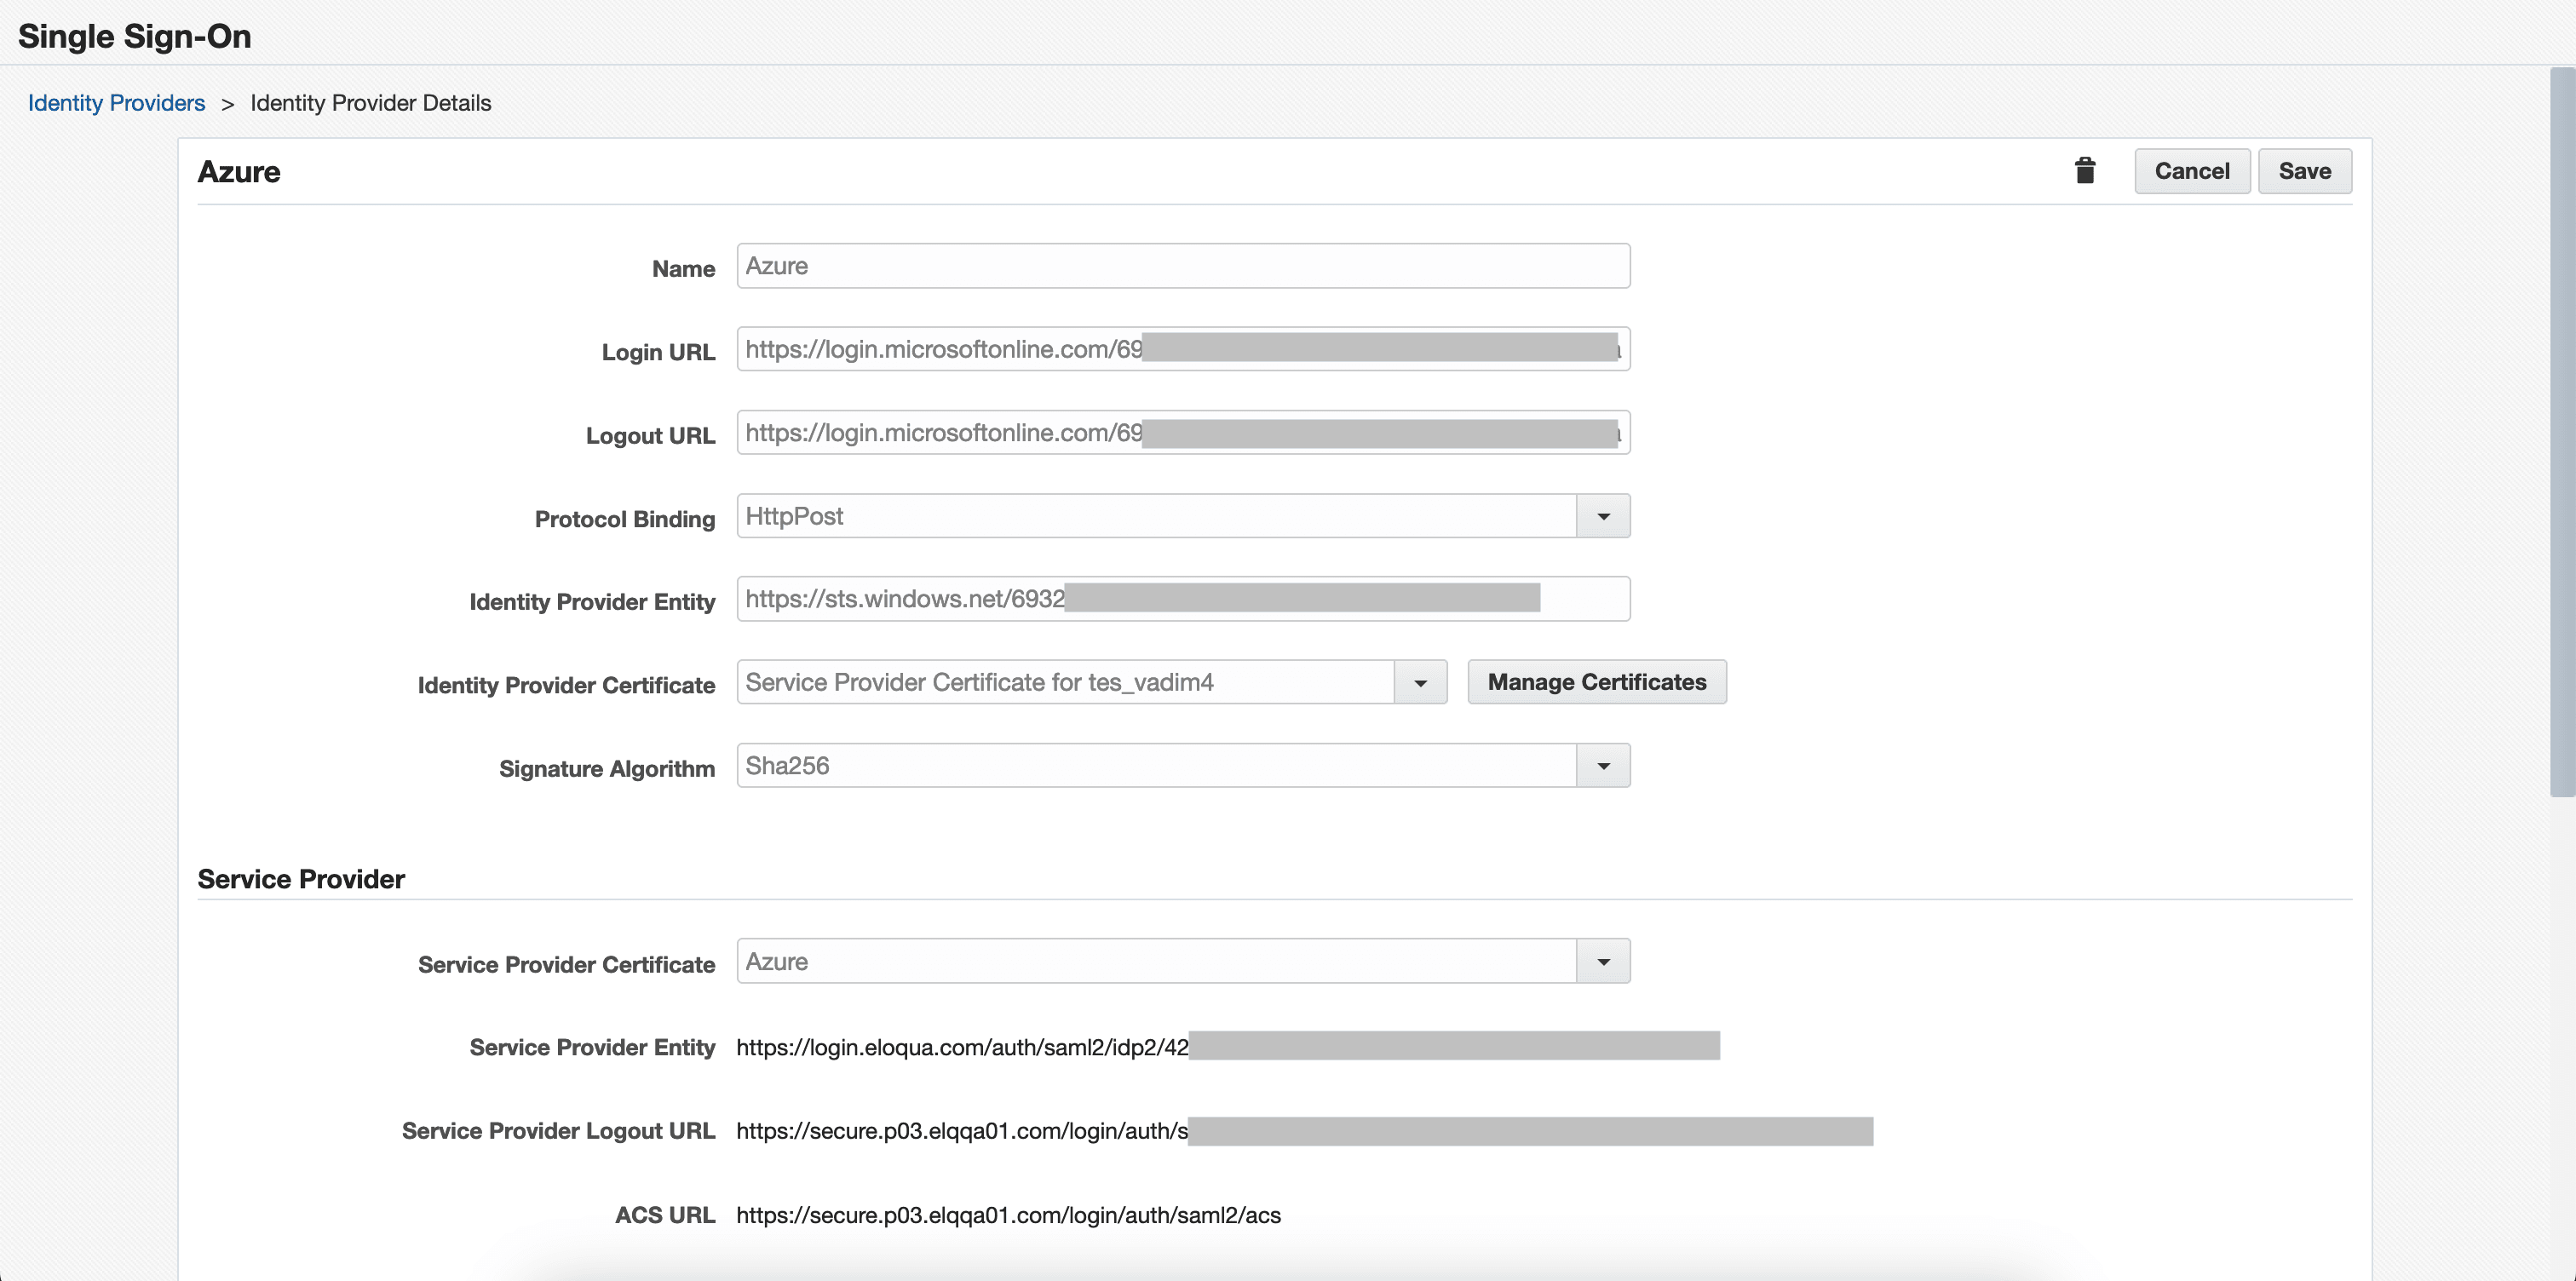2576x1281 pixels.
Task: Click the Service Provider Certificate Azure box
Action: click(1155, 961)
